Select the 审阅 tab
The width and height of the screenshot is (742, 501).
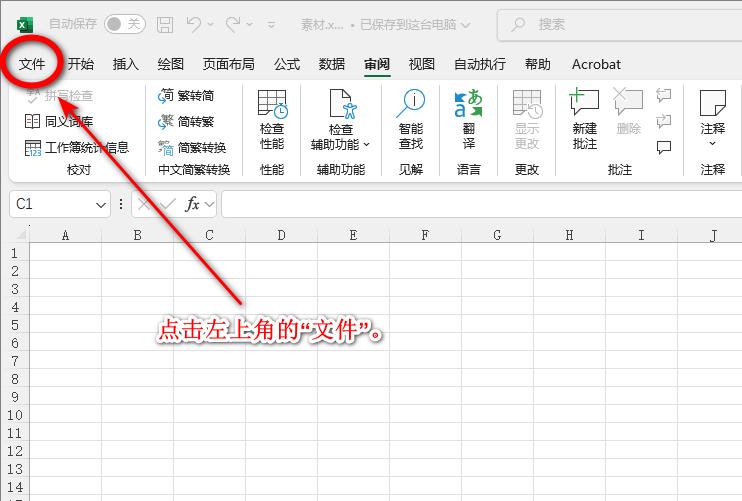[x=377, y=64]
